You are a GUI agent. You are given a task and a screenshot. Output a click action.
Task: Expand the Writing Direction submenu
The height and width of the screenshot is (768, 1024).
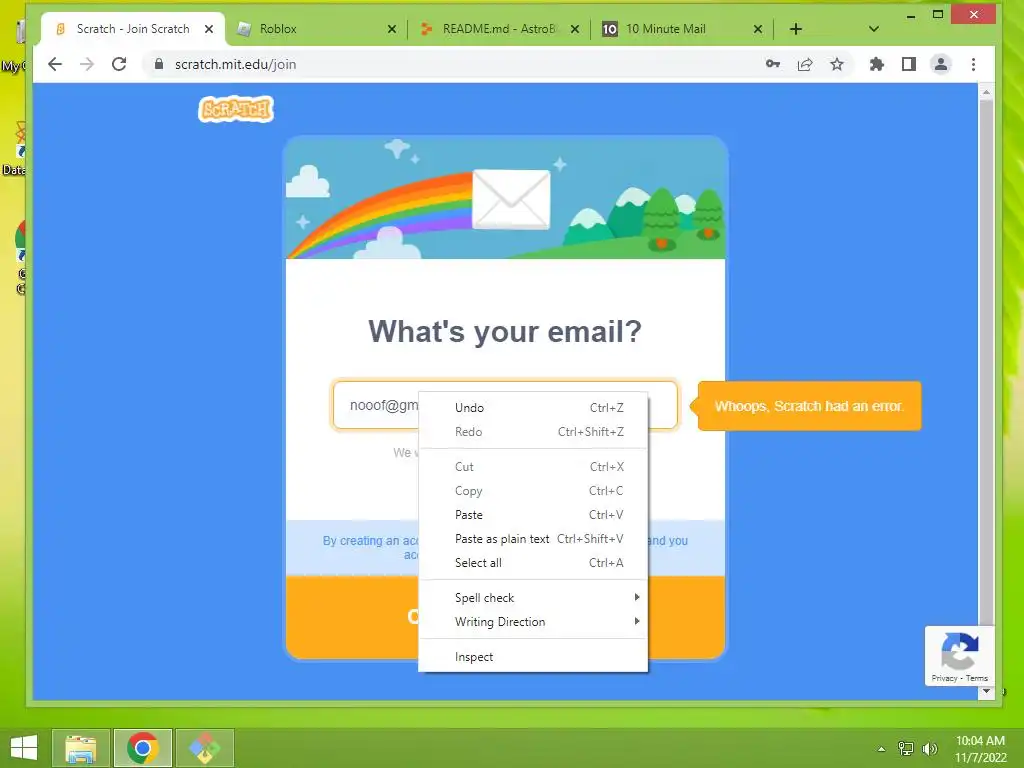tap(533, 622)
